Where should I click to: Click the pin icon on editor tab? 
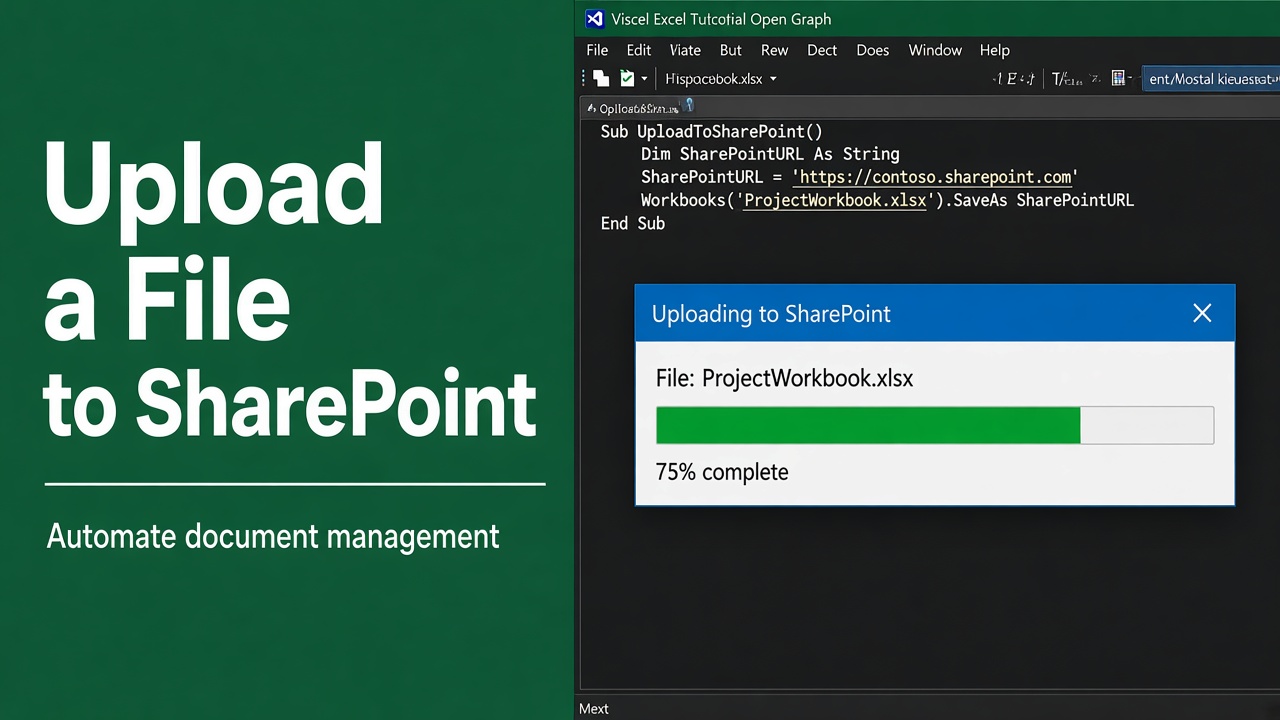(688, 106)
